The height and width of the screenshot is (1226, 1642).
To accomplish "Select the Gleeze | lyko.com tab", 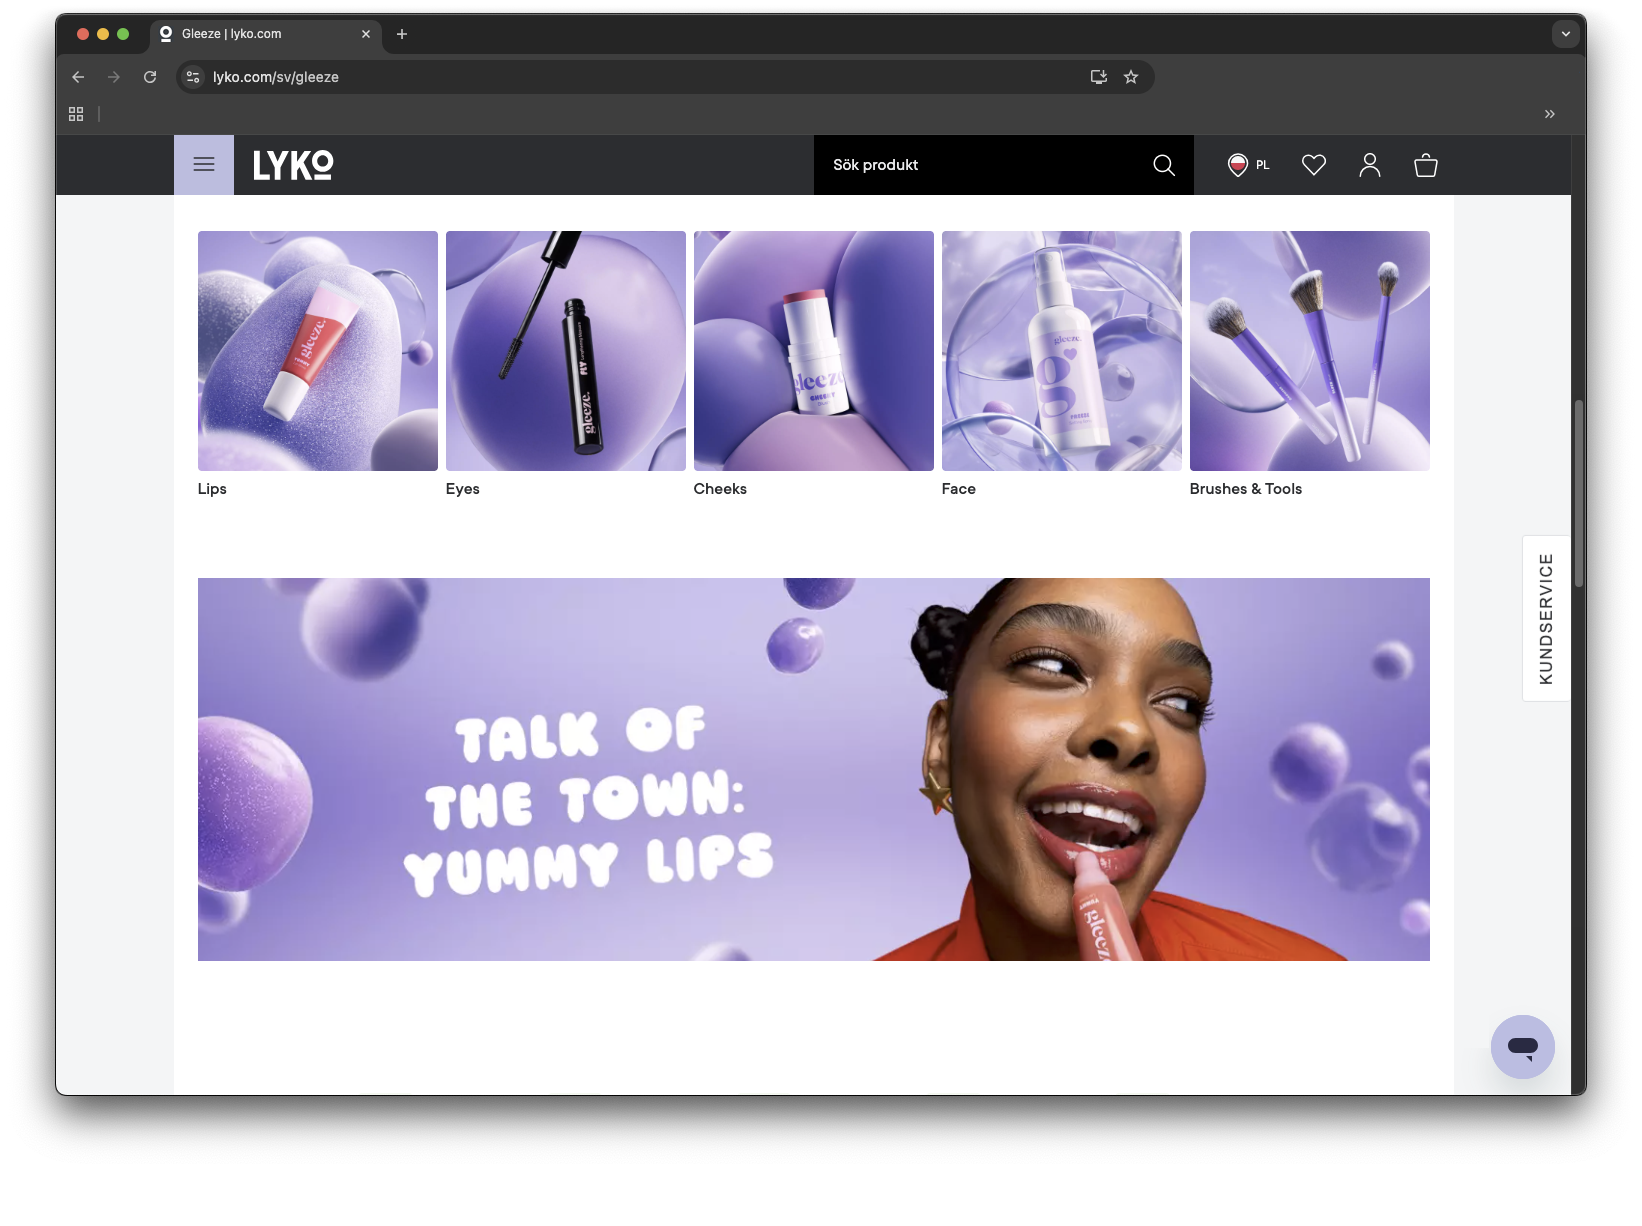I will (x=266, y=34).
